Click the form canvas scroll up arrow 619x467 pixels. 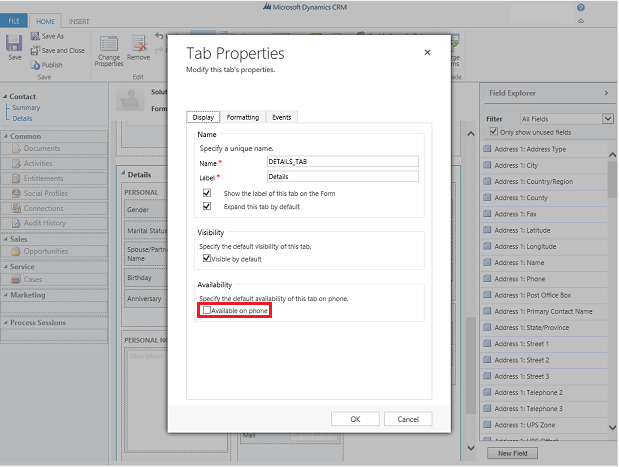tap(471, 134)
